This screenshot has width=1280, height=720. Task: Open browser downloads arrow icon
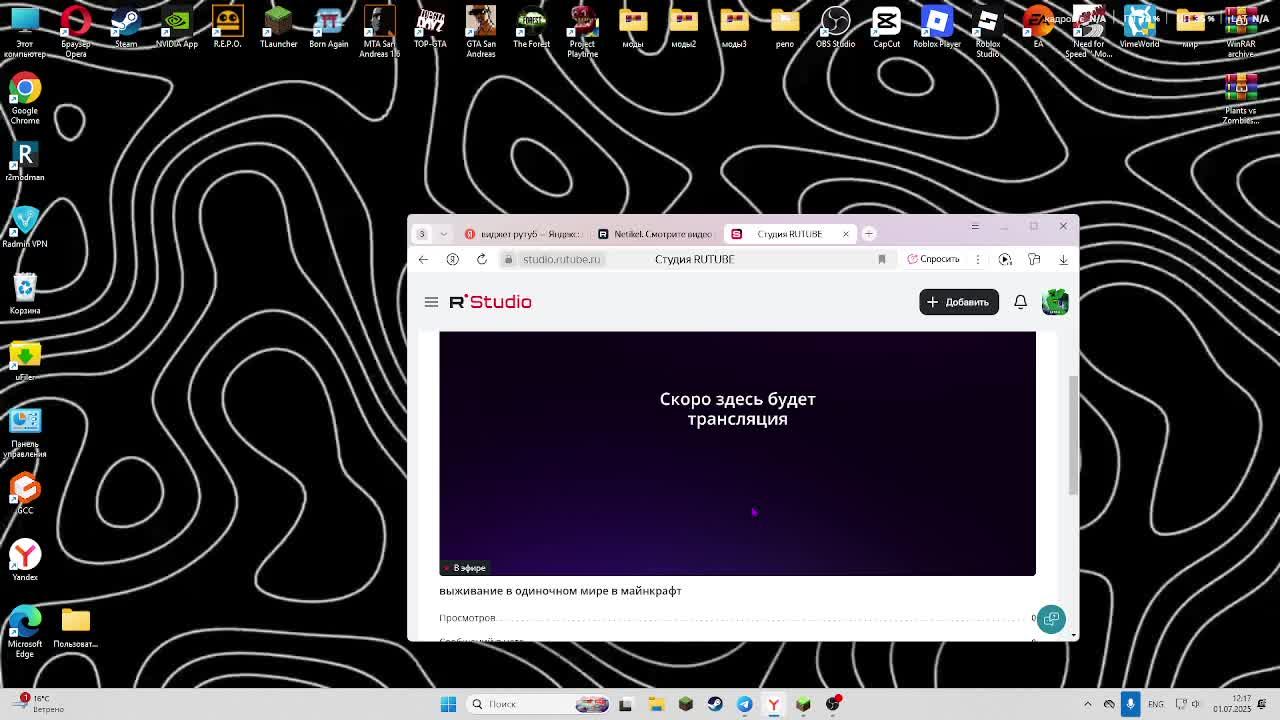pos(1063,259)
